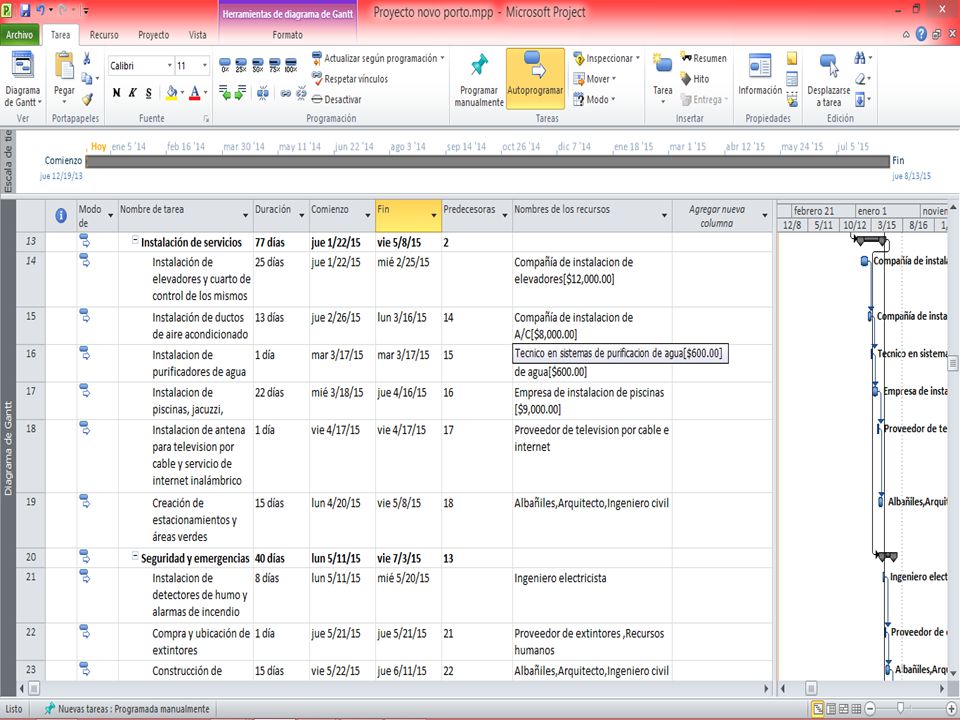Click the Link Tasks chain icon
This screenshot has height=720, width=960.
click(286, 93)
